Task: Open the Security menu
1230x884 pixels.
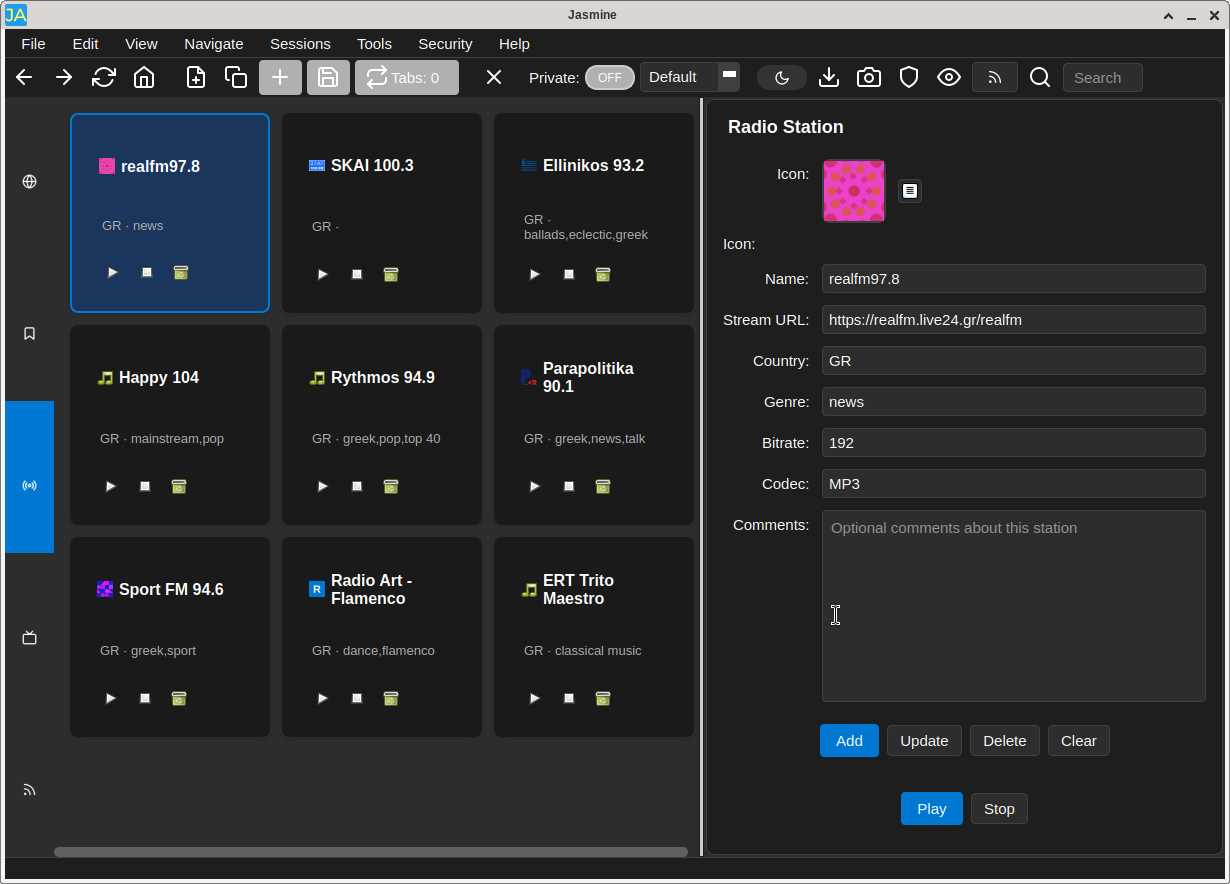Action: pyautogui.click(x=445, y=43)
